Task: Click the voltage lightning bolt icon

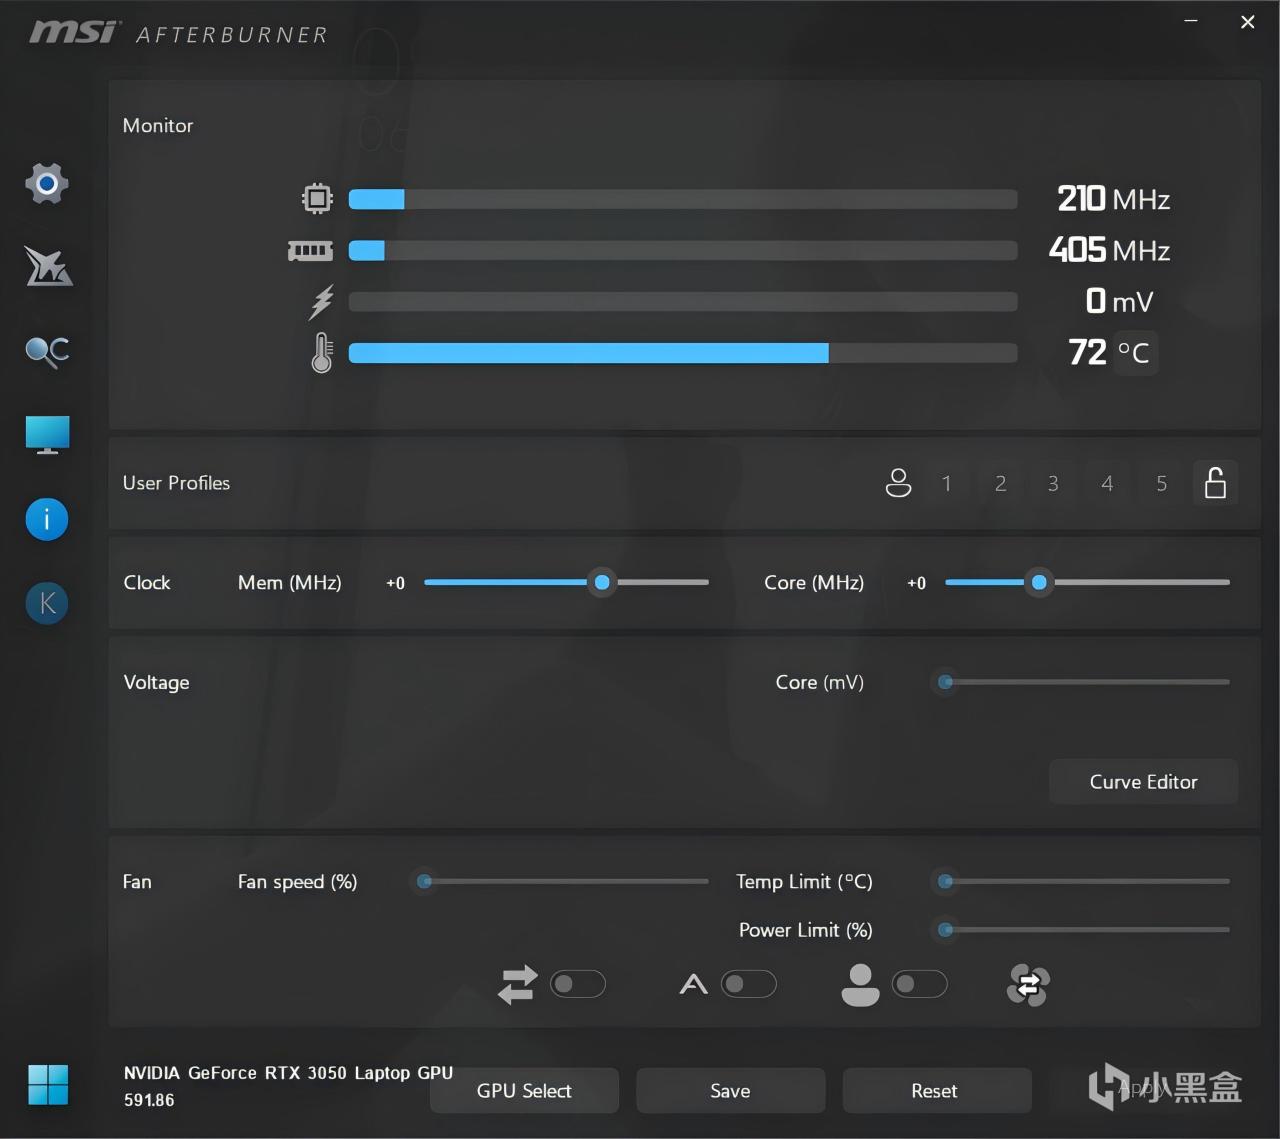Action: point(322,301)
